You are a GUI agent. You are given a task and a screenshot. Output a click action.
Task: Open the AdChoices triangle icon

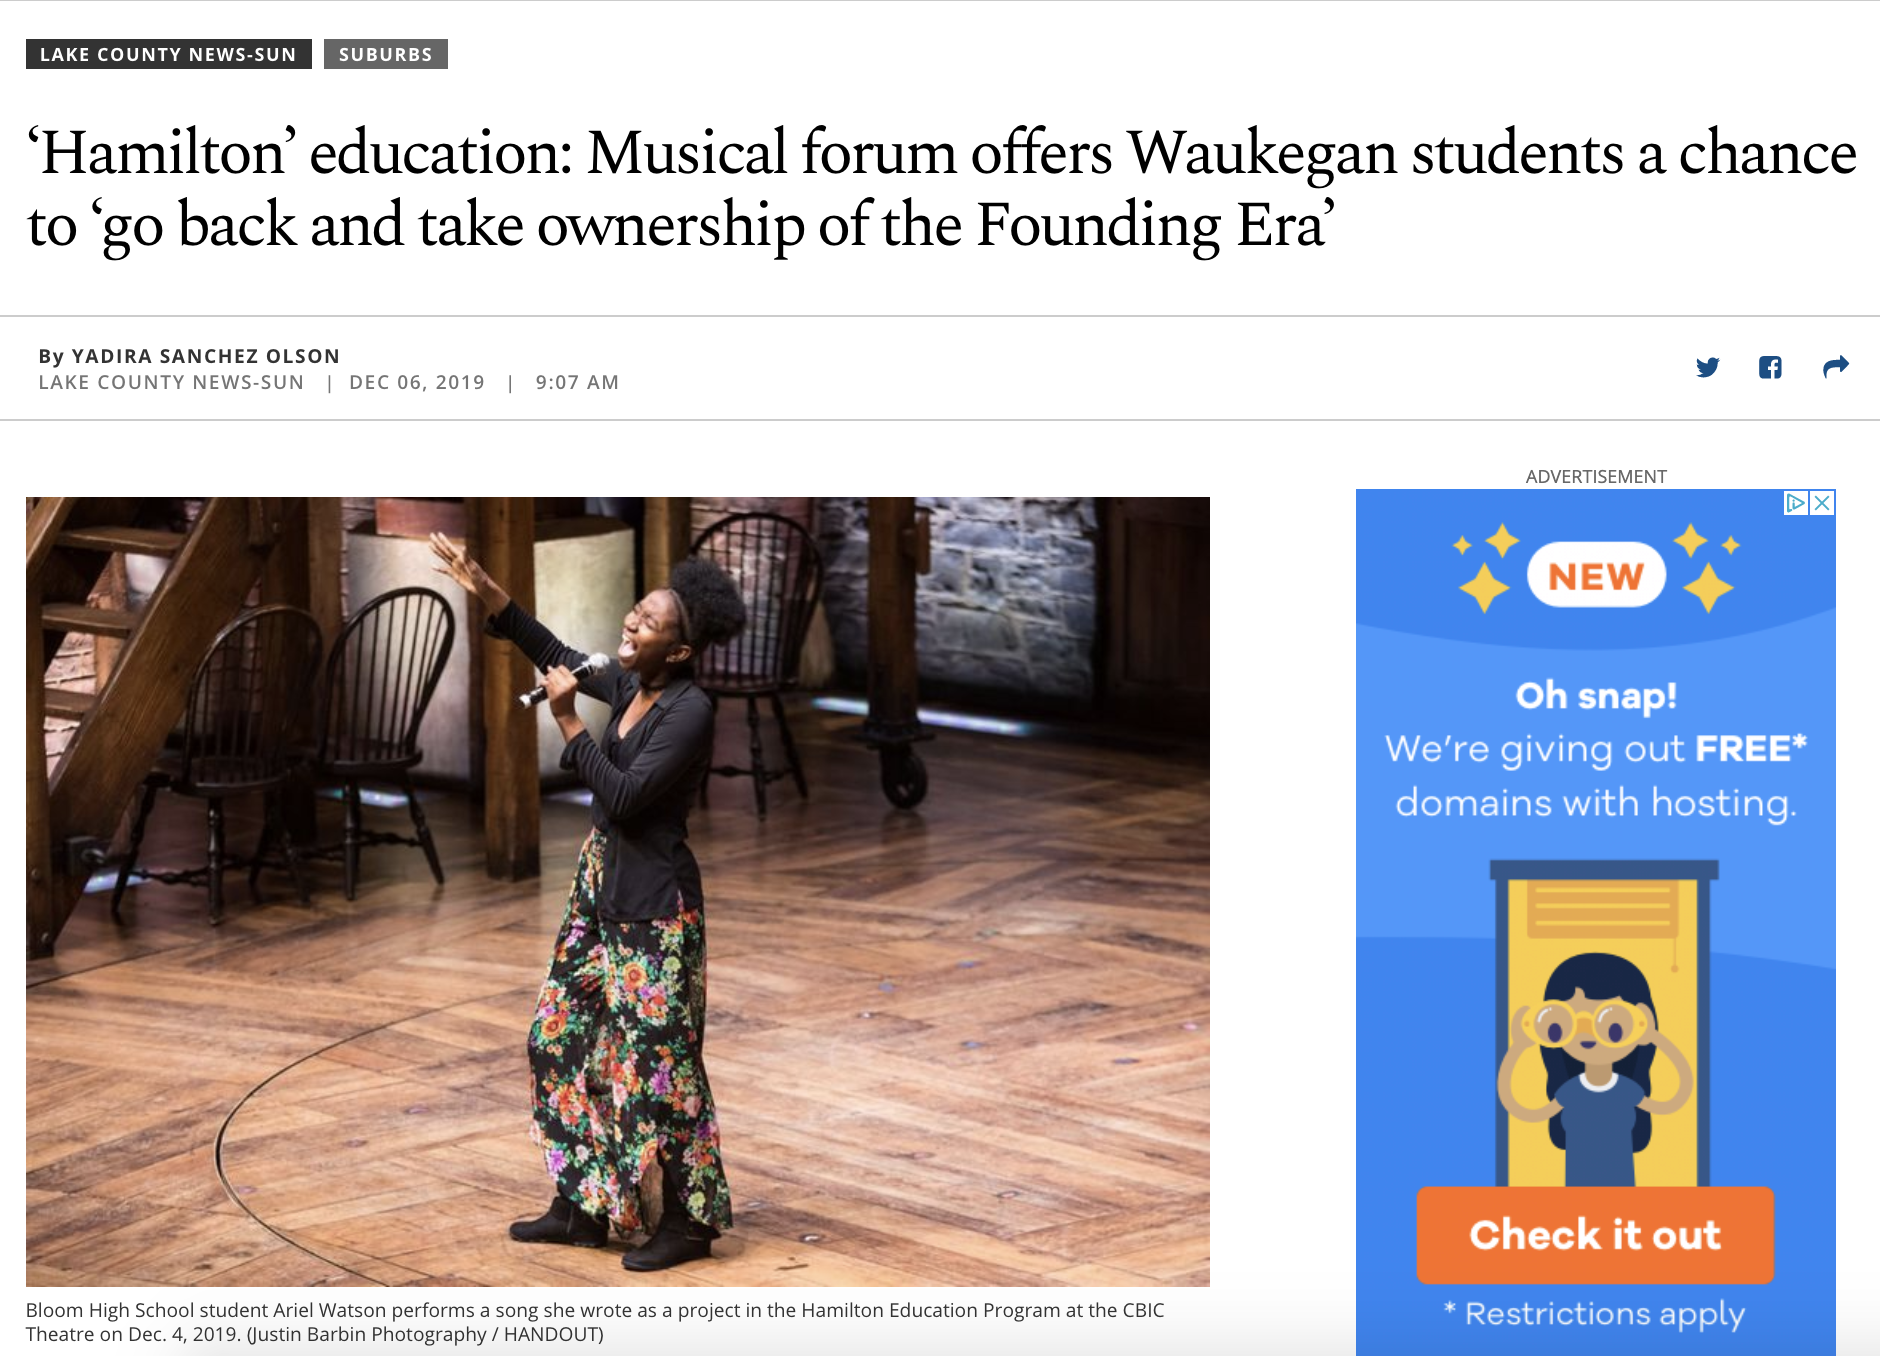pos(1796,503)
